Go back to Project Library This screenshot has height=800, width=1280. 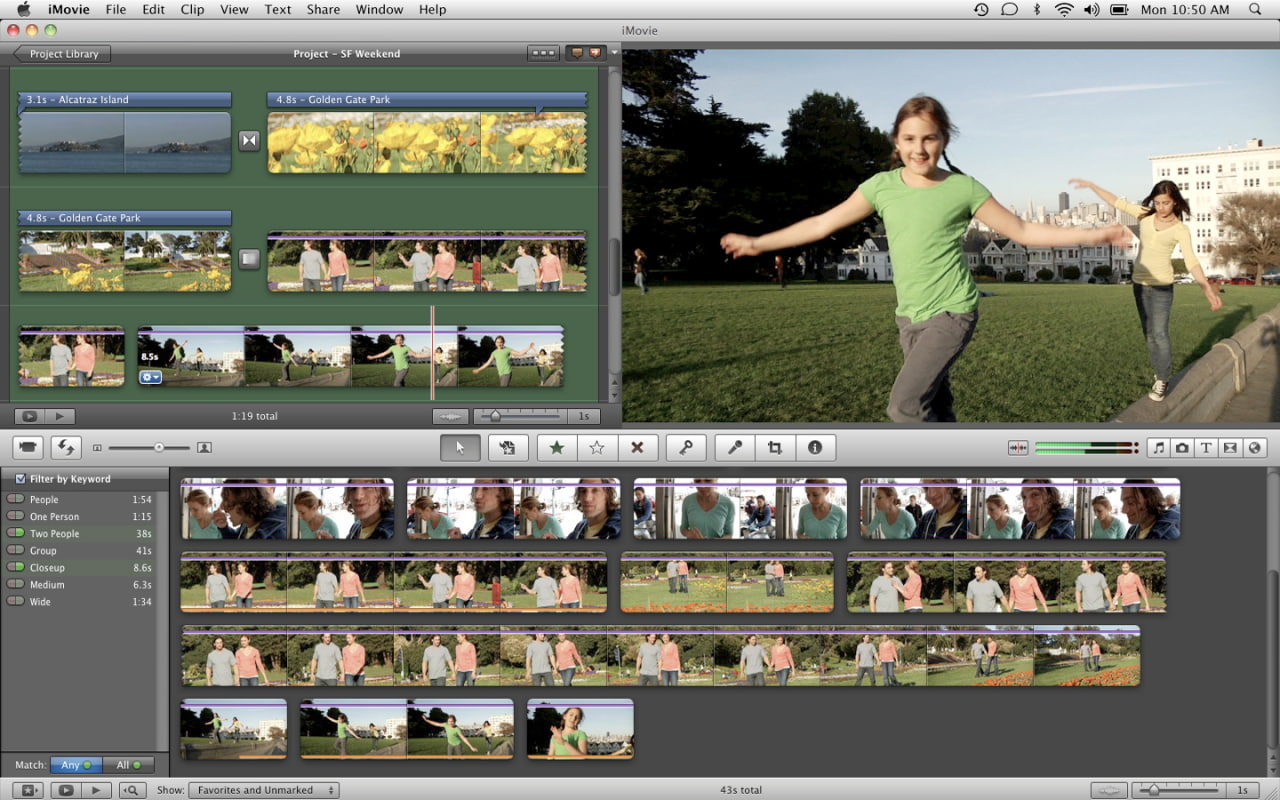click(62, 54)
